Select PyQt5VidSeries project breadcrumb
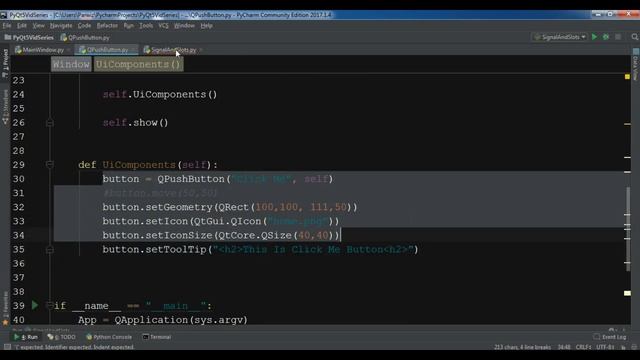The width and height of the screenshot is (640, 360). tap(29, 38)
